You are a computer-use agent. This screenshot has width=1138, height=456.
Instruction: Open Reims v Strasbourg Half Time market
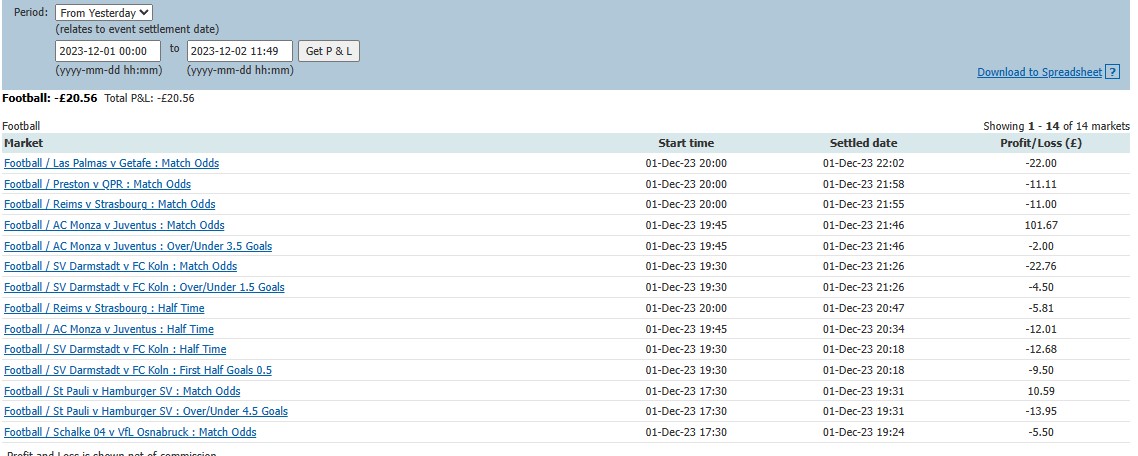click(x=104, y=308)
